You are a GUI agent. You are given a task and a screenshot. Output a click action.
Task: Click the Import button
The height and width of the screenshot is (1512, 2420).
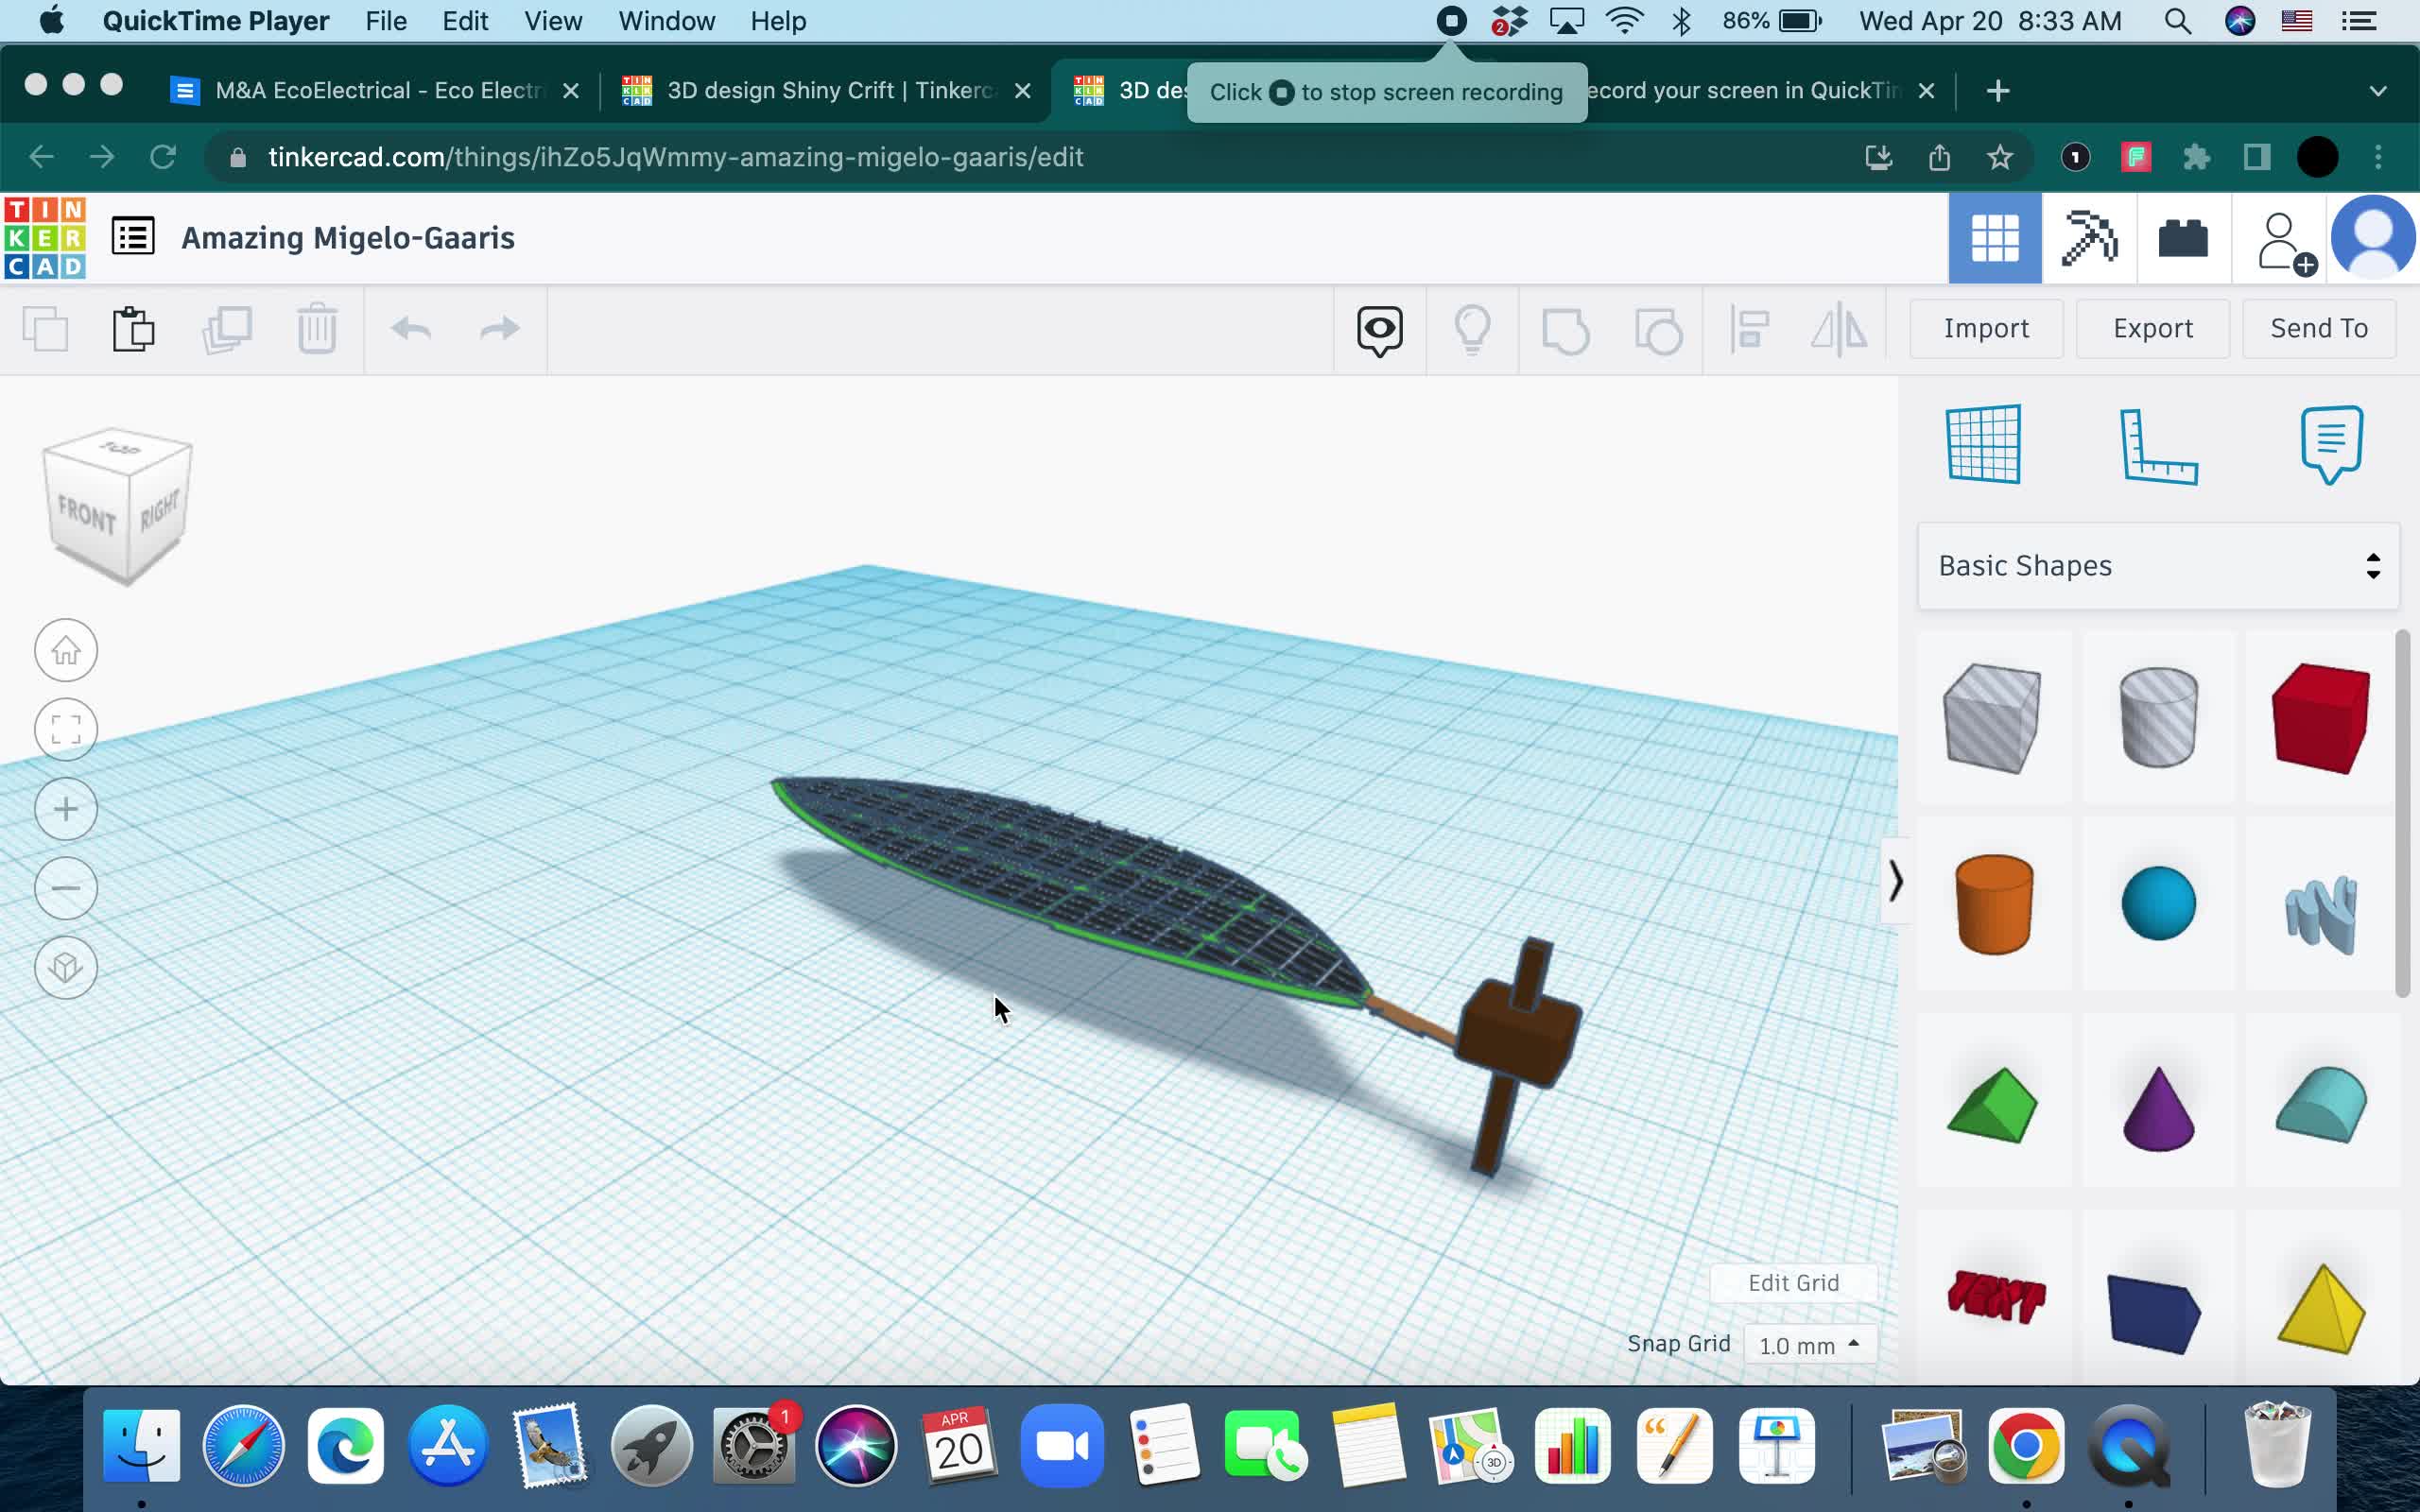pos(1986,328)
